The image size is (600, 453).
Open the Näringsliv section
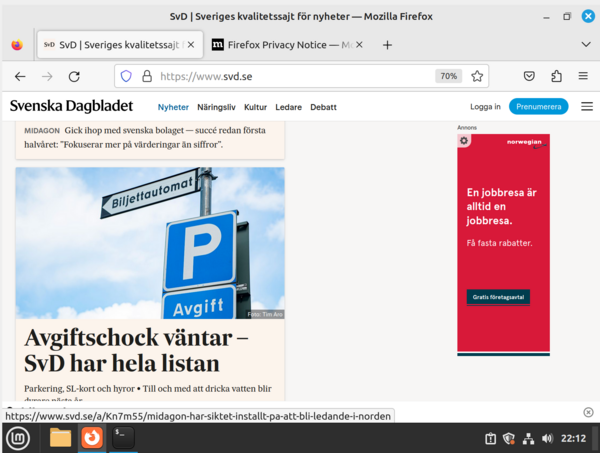coord(216,107)
